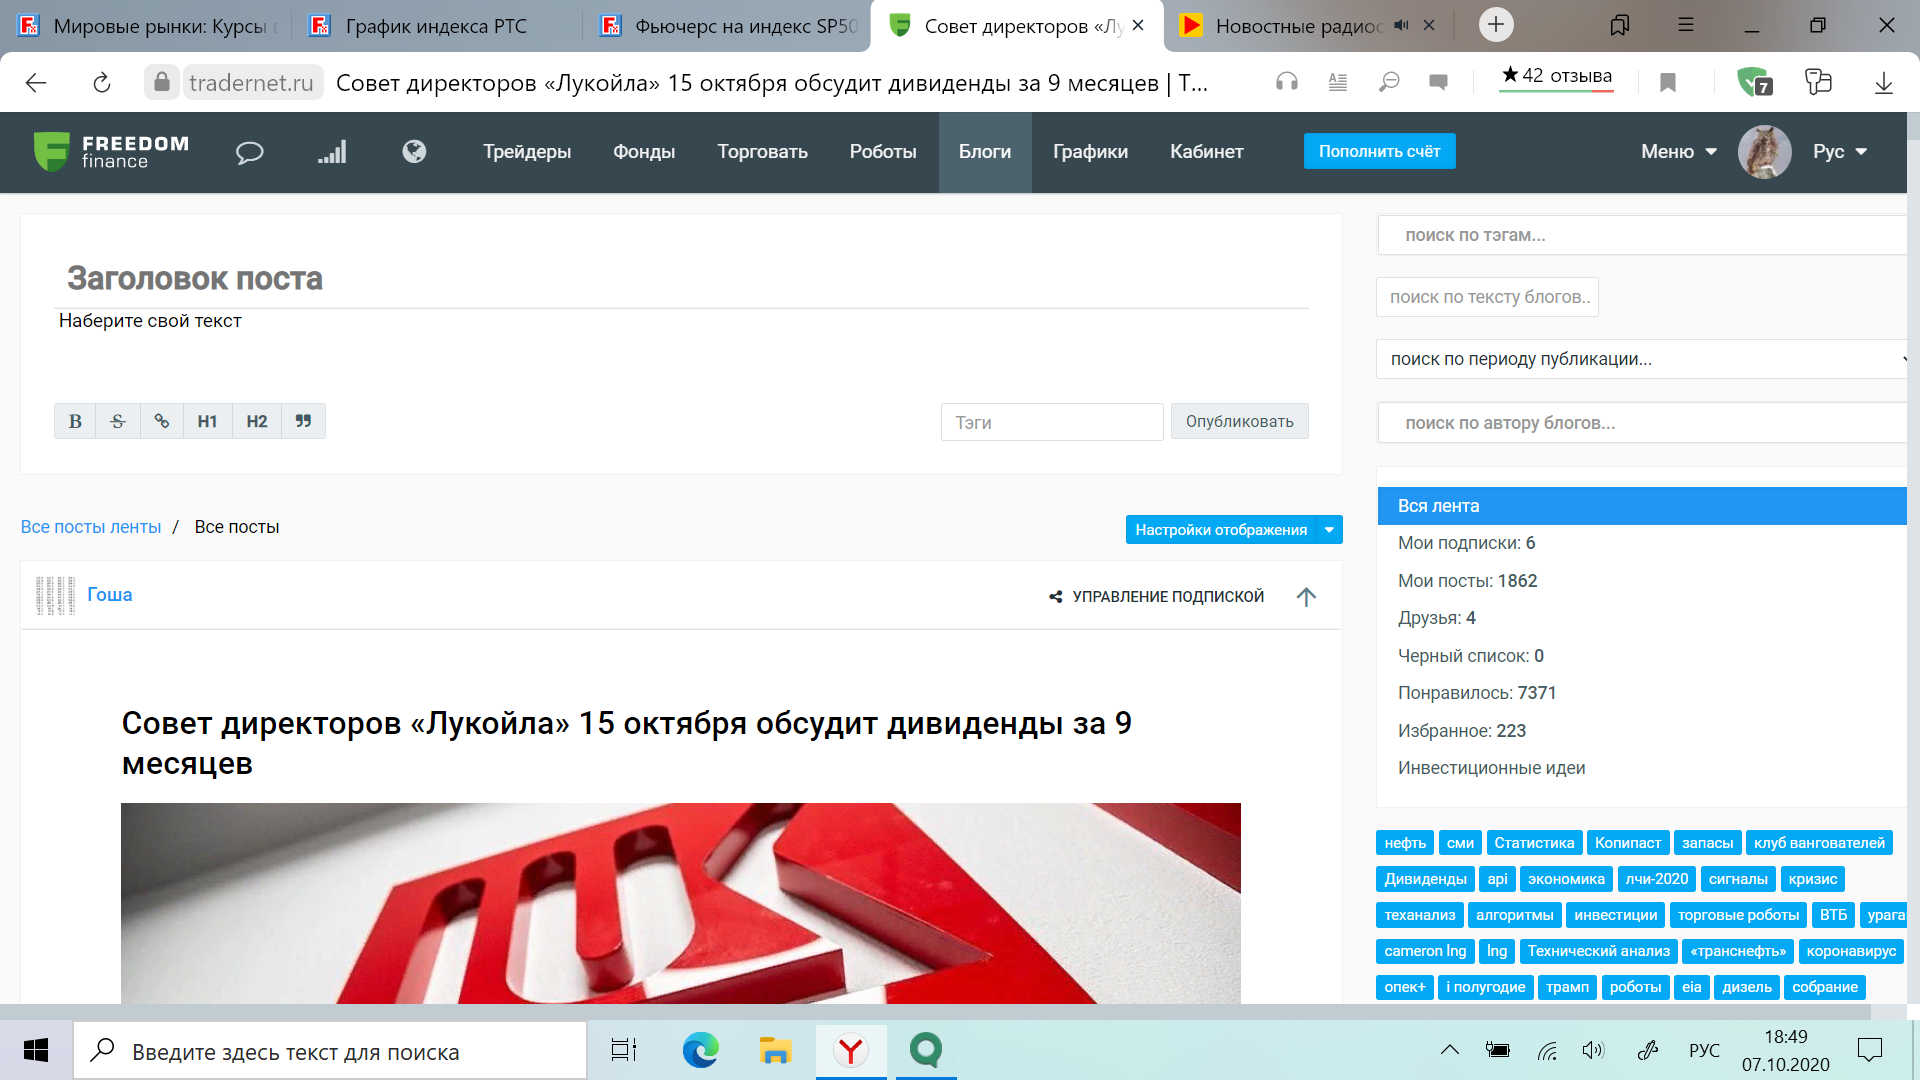Screen dimensions: 1920x1080
Task: Open the Трейдеры menu item
Action: tap(527, 151)
